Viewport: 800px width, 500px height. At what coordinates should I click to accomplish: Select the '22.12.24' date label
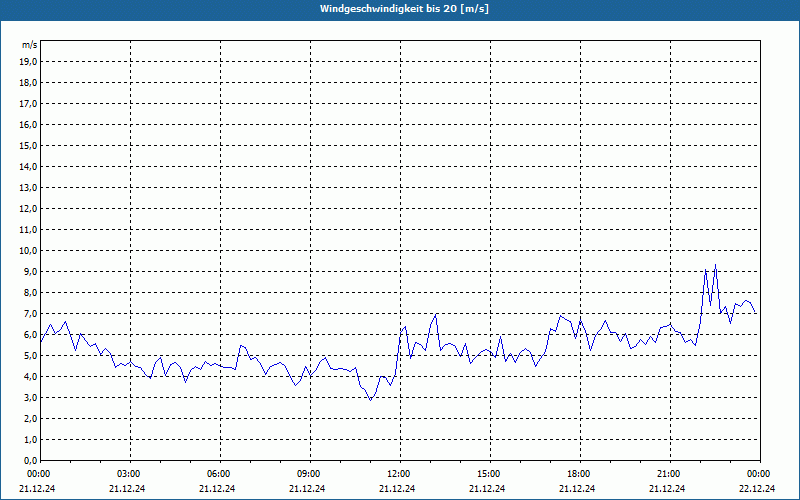click(x=757, y=488)
